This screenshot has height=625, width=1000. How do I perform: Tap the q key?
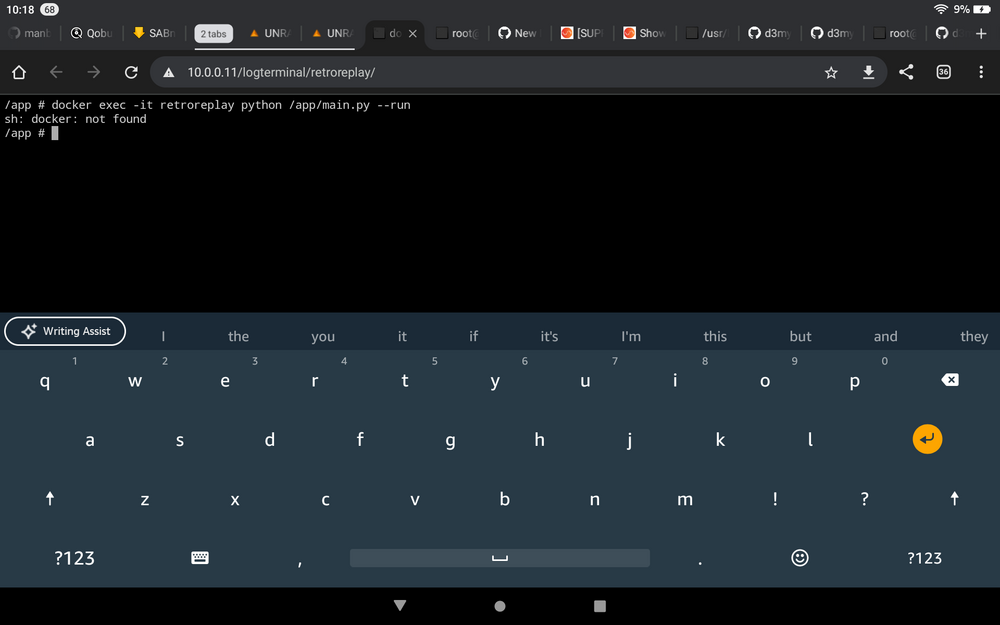point(45,381)
